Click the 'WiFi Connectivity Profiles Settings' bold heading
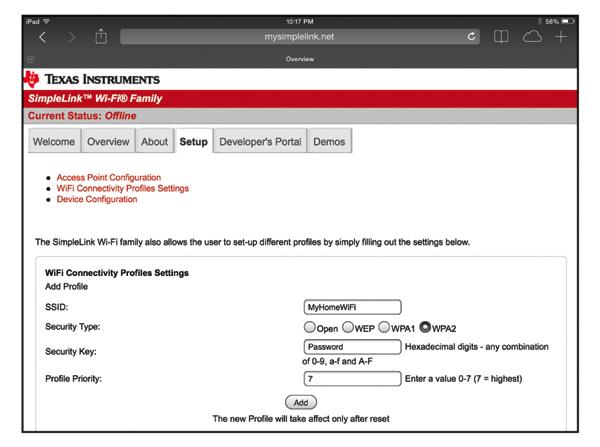 [117, 273]
